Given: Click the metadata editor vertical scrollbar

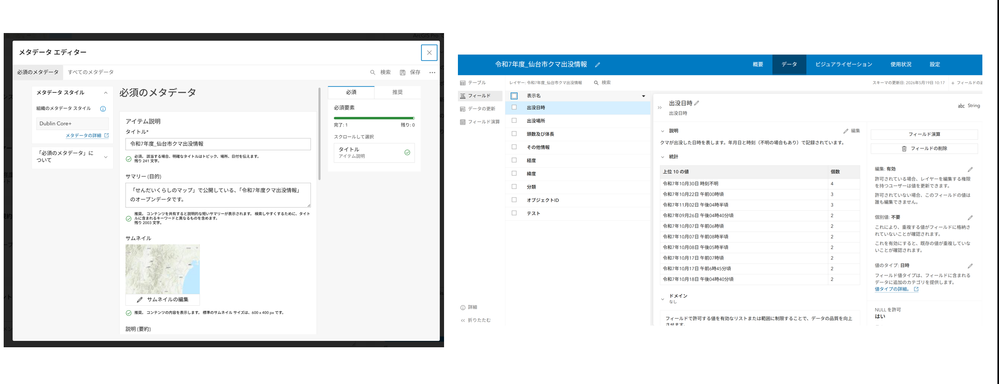Looking at the screenshot, I should tap(319, 134).
